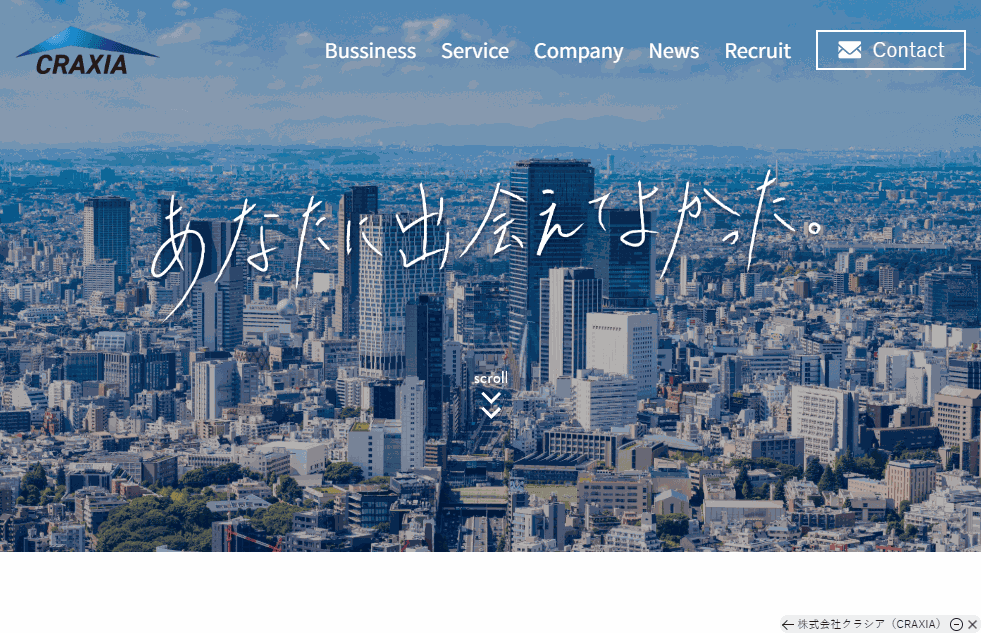This screenshot has width=981, height=633.
Task: Open the Service menu item
Action: [x=475, y=51]
